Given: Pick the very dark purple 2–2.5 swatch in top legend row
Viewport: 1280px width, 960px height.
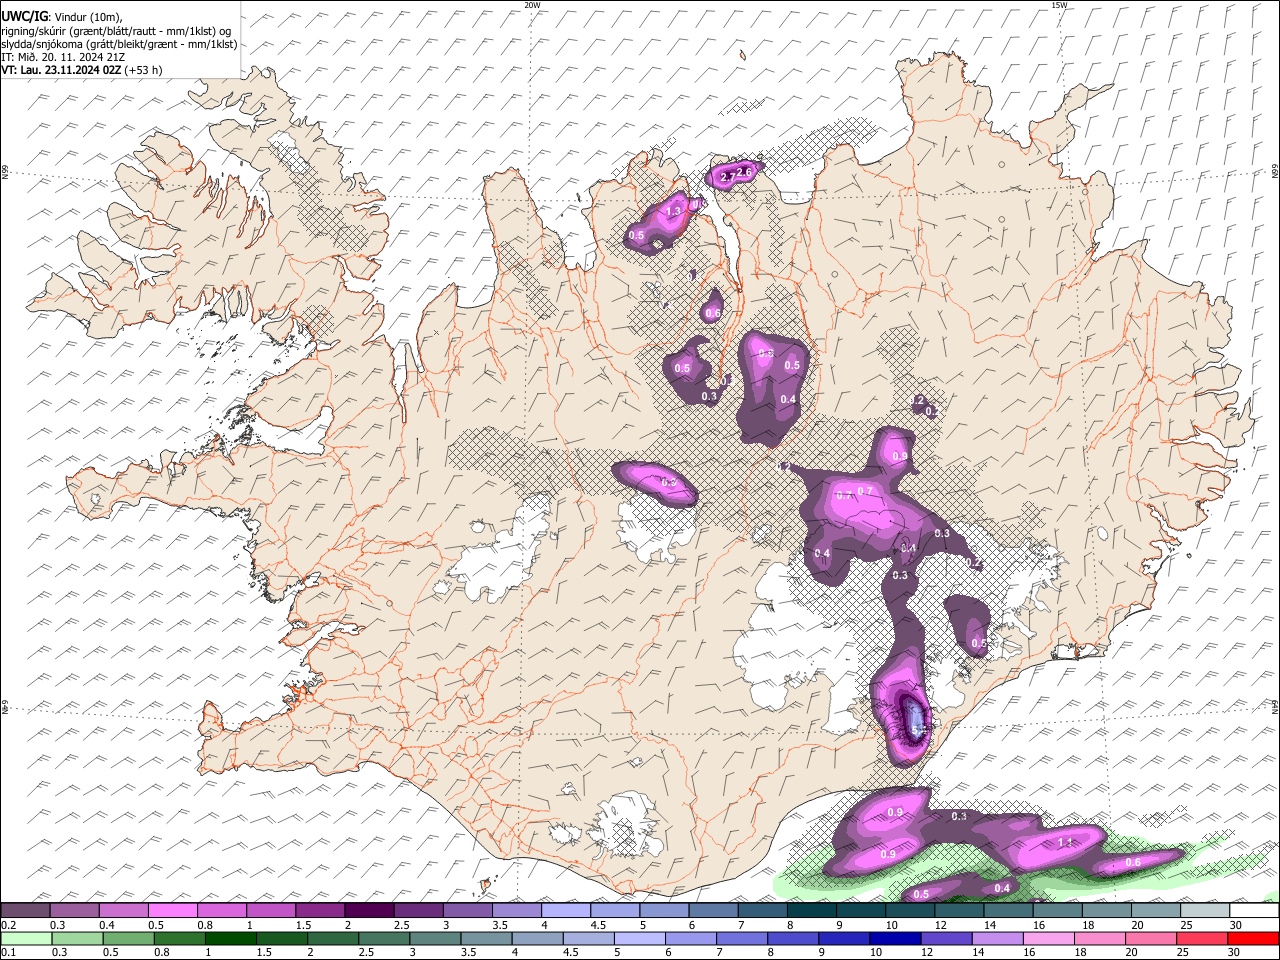Looking at the screenshot, I should click(371, 910).
